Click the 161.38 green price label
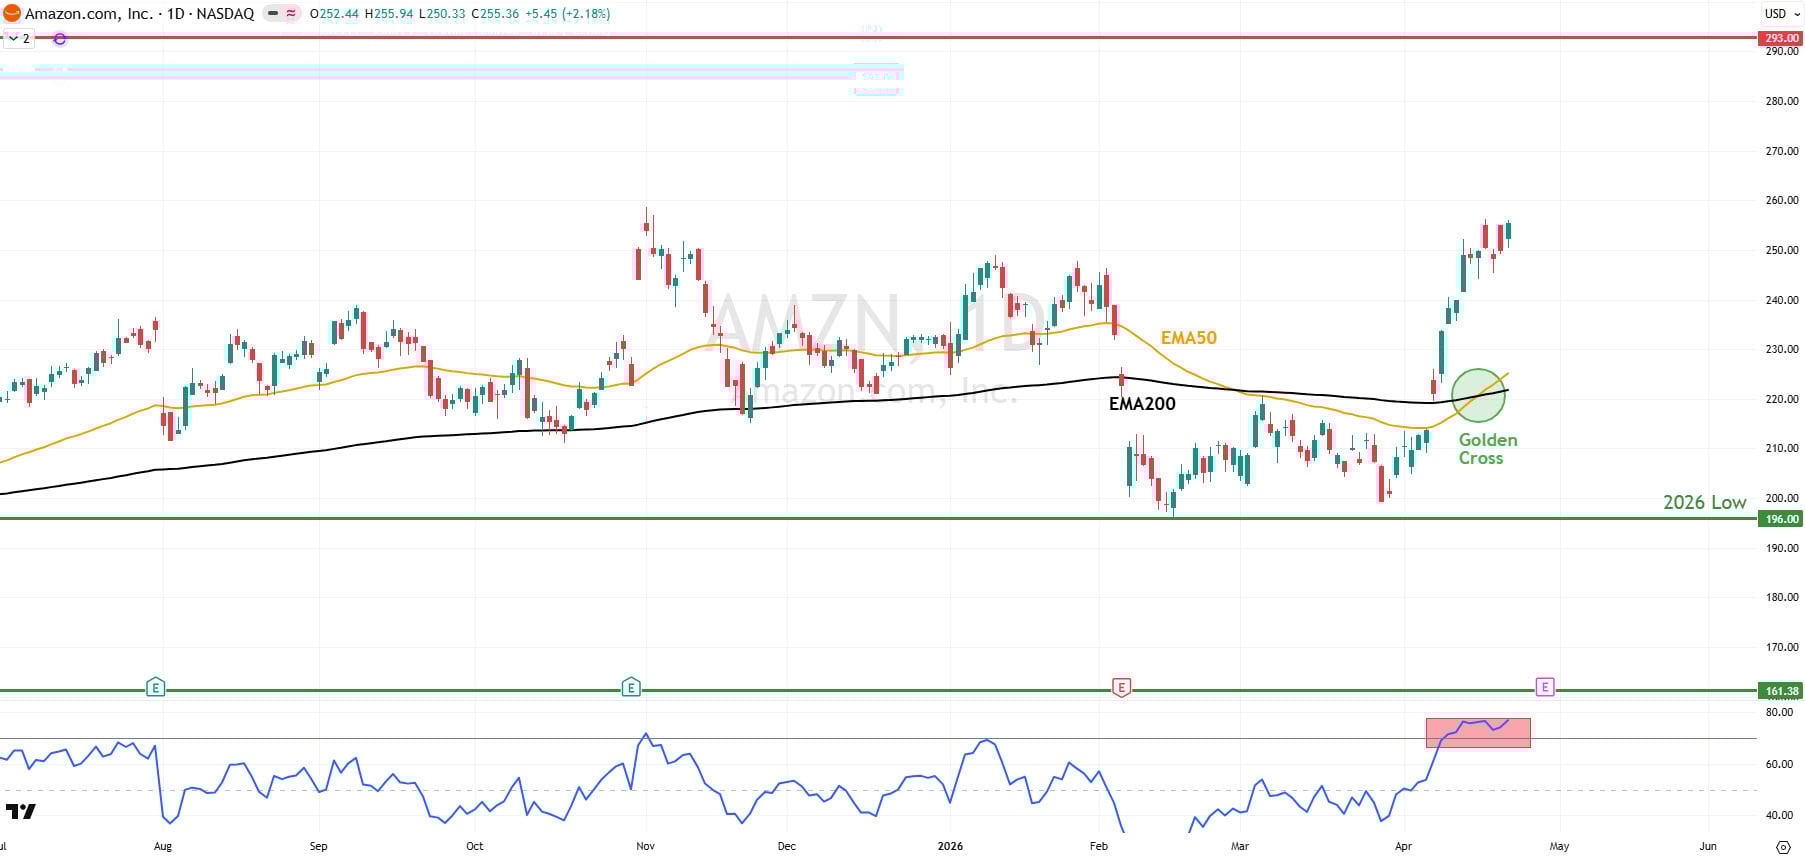Viewport: 1805px width, 857px height. click(x=1780, y=691)
